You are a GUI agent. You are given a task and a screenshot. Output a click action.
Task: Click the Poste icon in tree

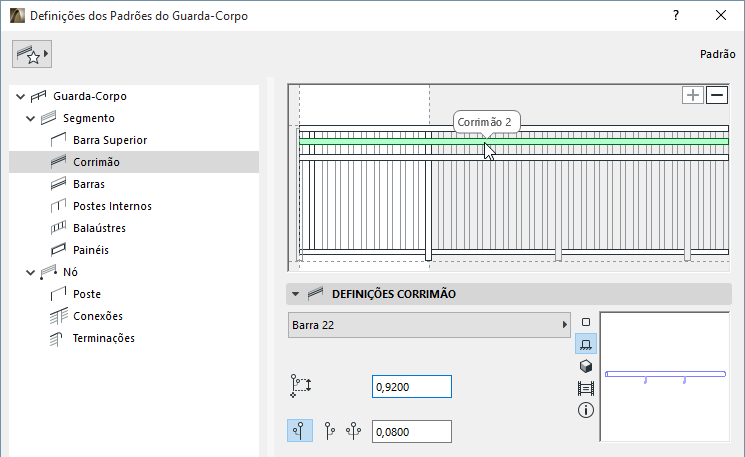coord(58,294)
